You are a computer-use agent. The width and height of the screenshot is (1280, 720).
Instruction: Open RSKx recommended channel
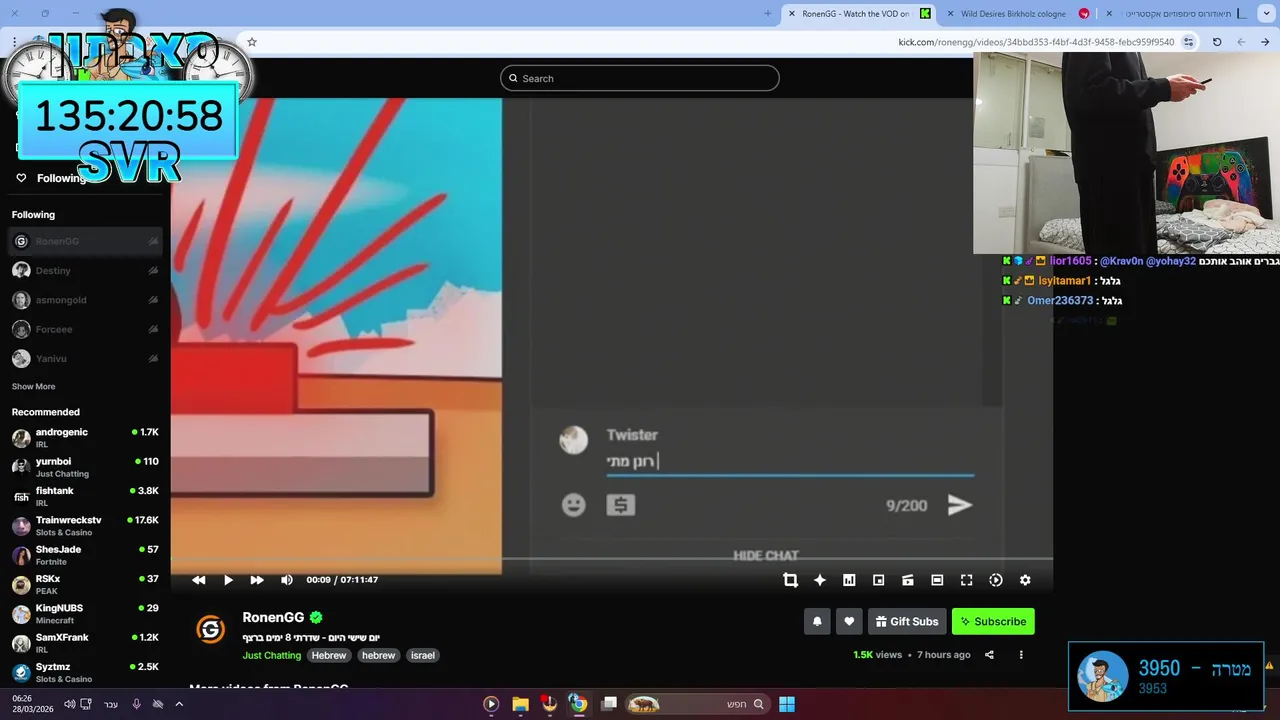85,584
